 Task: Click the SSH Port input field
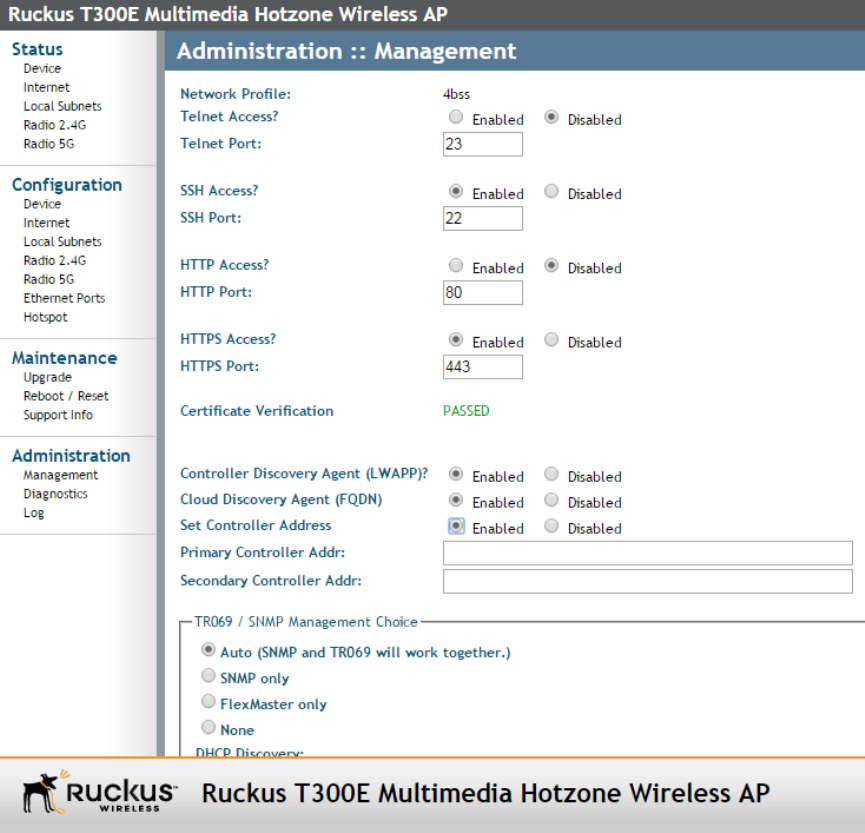pos(483,218)
